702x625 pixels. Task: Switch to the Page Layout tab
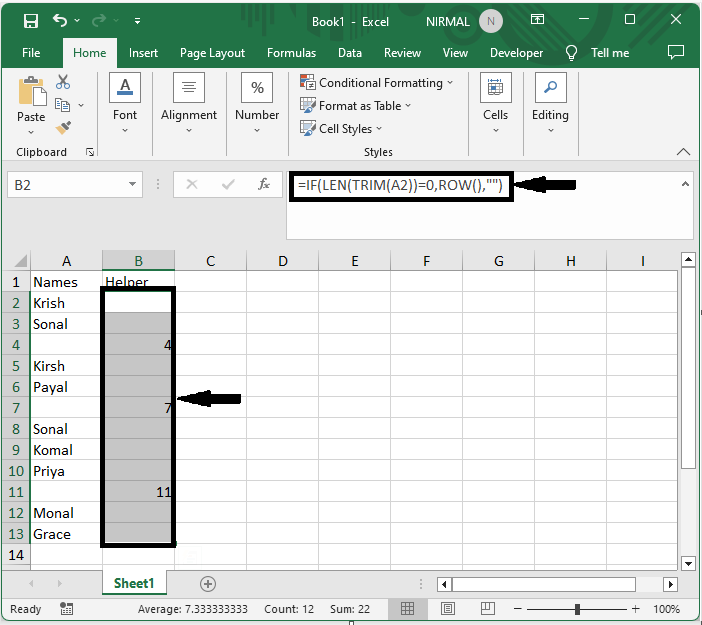pyautogui.click(x=212, y=53)
